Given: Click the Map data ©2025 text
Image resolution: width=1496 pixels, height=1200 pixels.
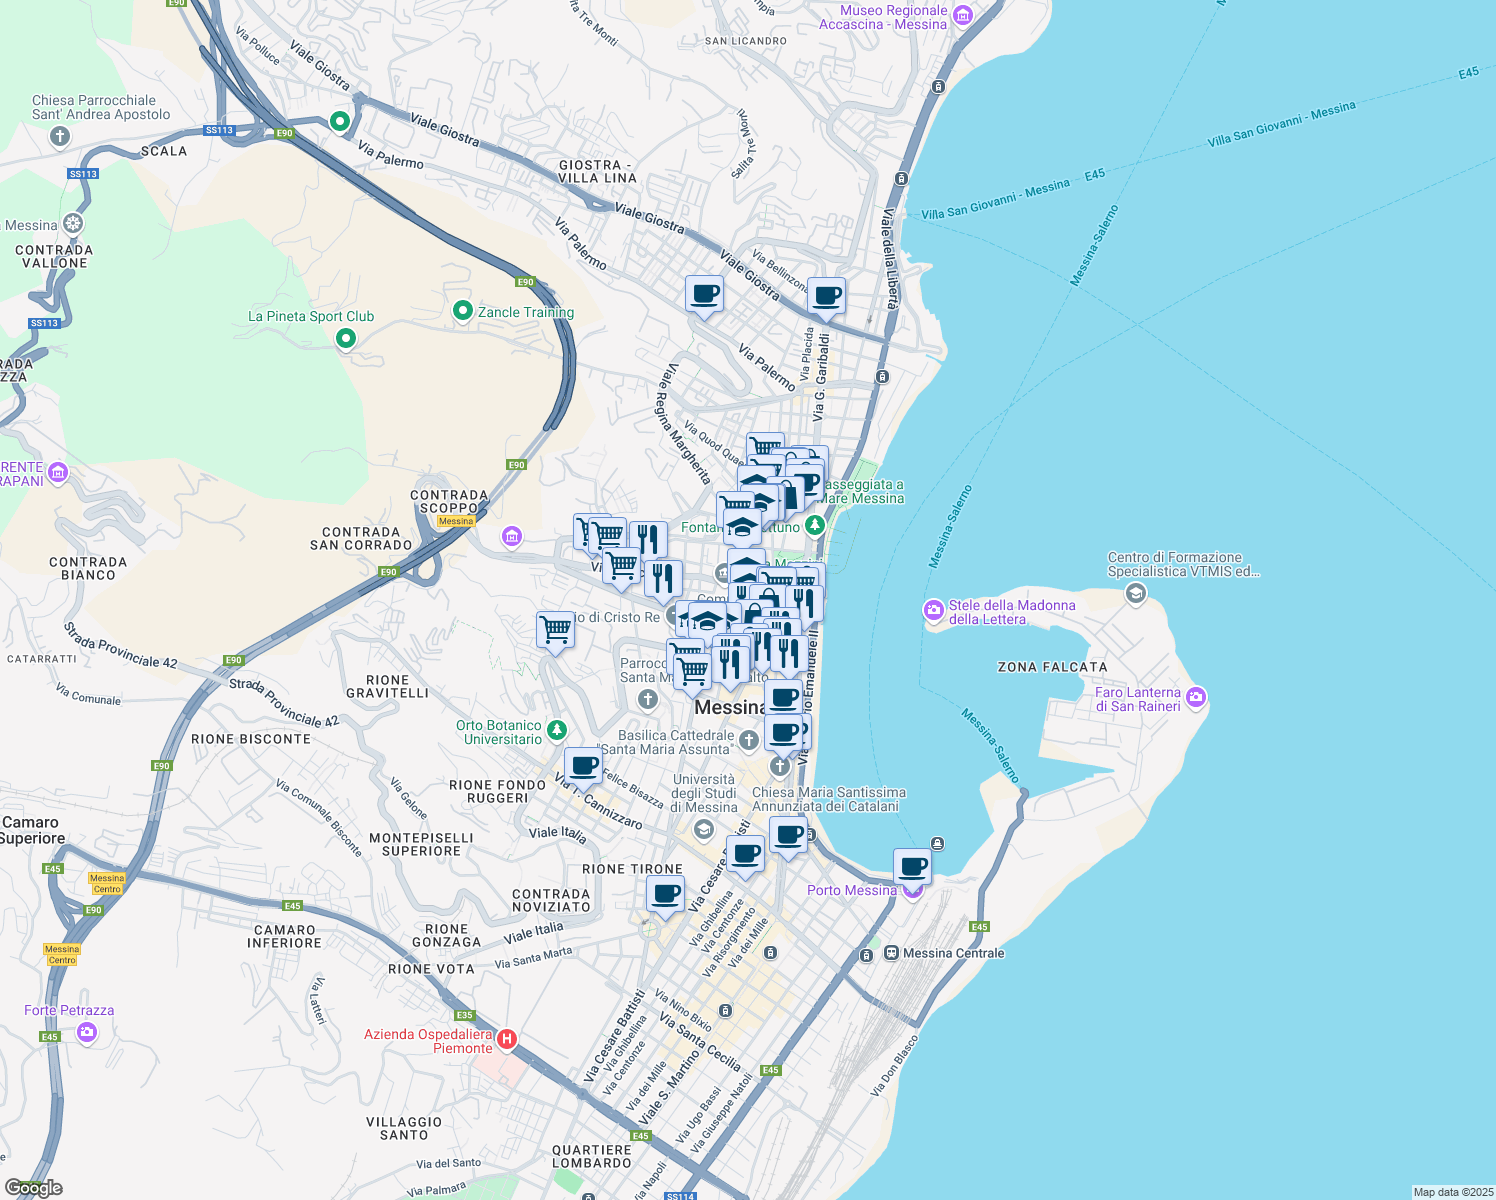Looking at the screenshot, I should (x=1453, y=1192).
